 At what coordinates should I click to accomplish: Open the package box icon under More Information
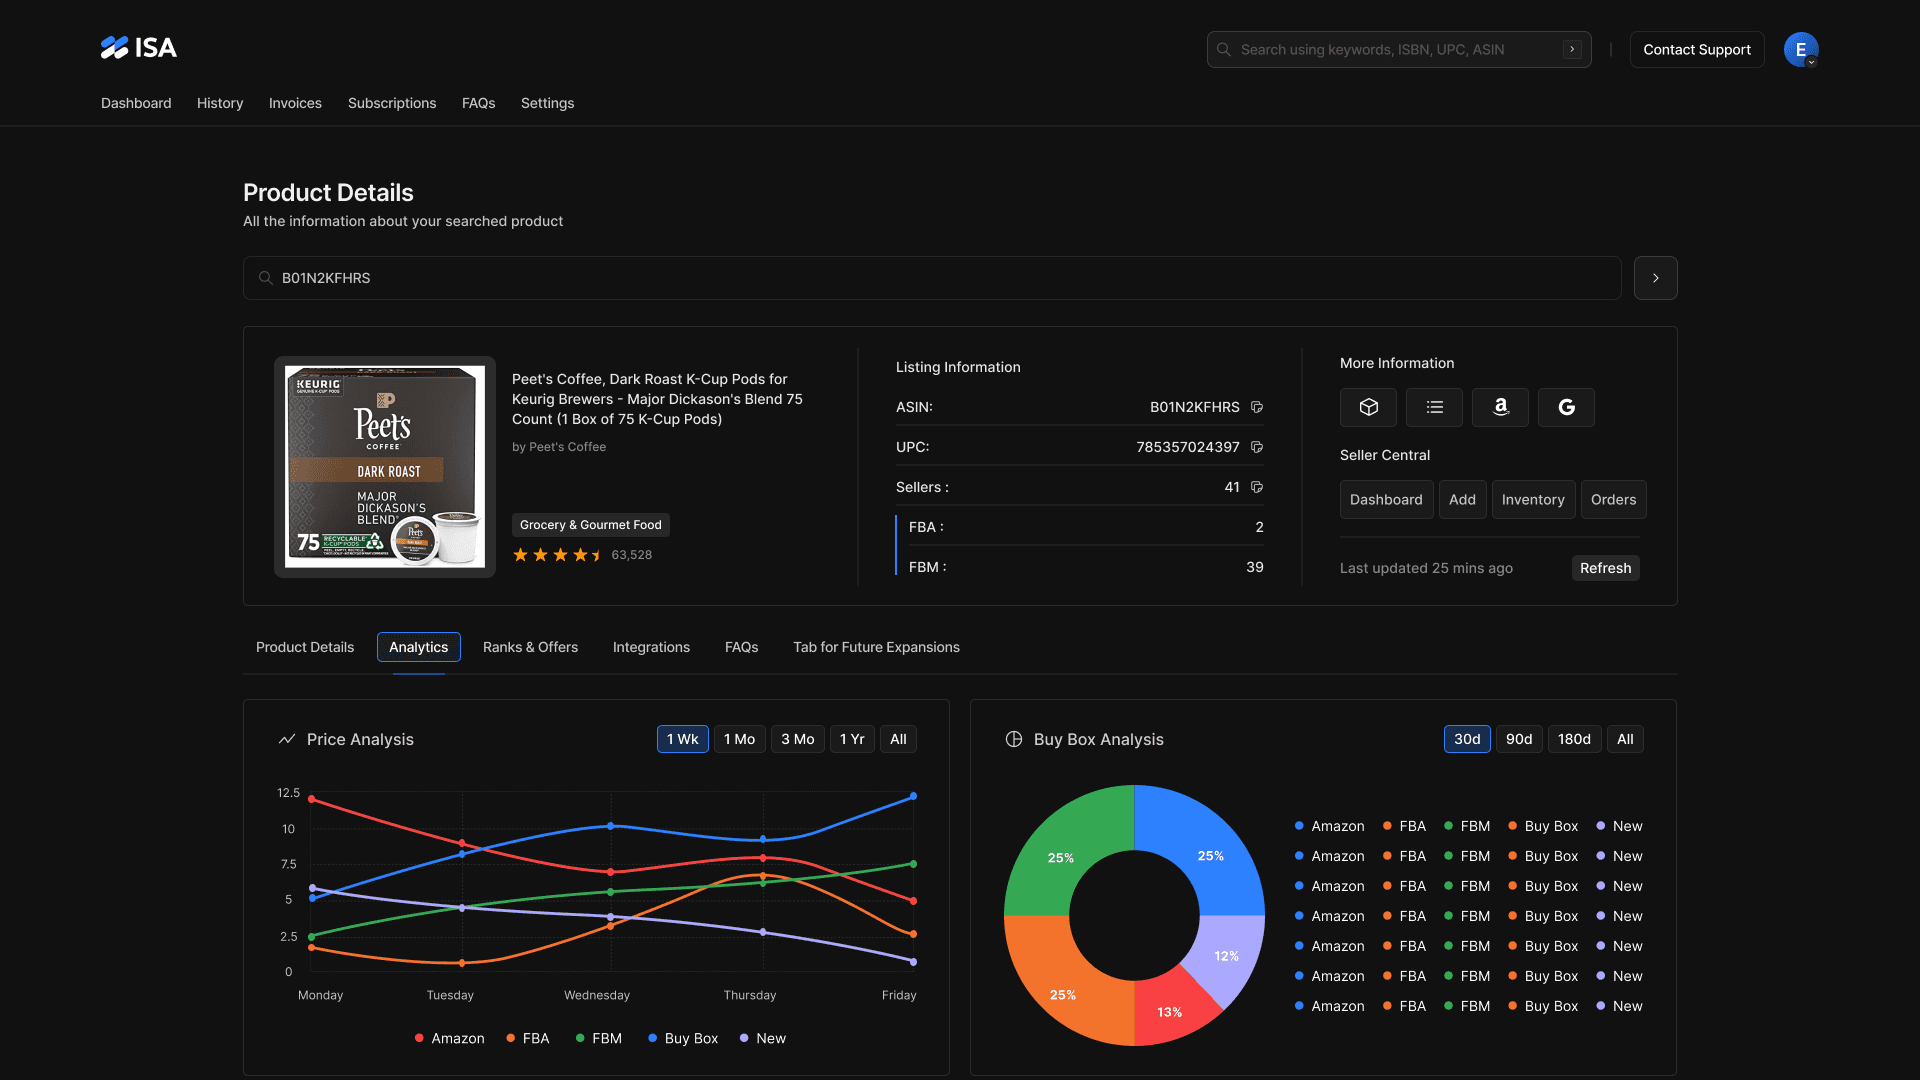click(x=1368, y=407)
